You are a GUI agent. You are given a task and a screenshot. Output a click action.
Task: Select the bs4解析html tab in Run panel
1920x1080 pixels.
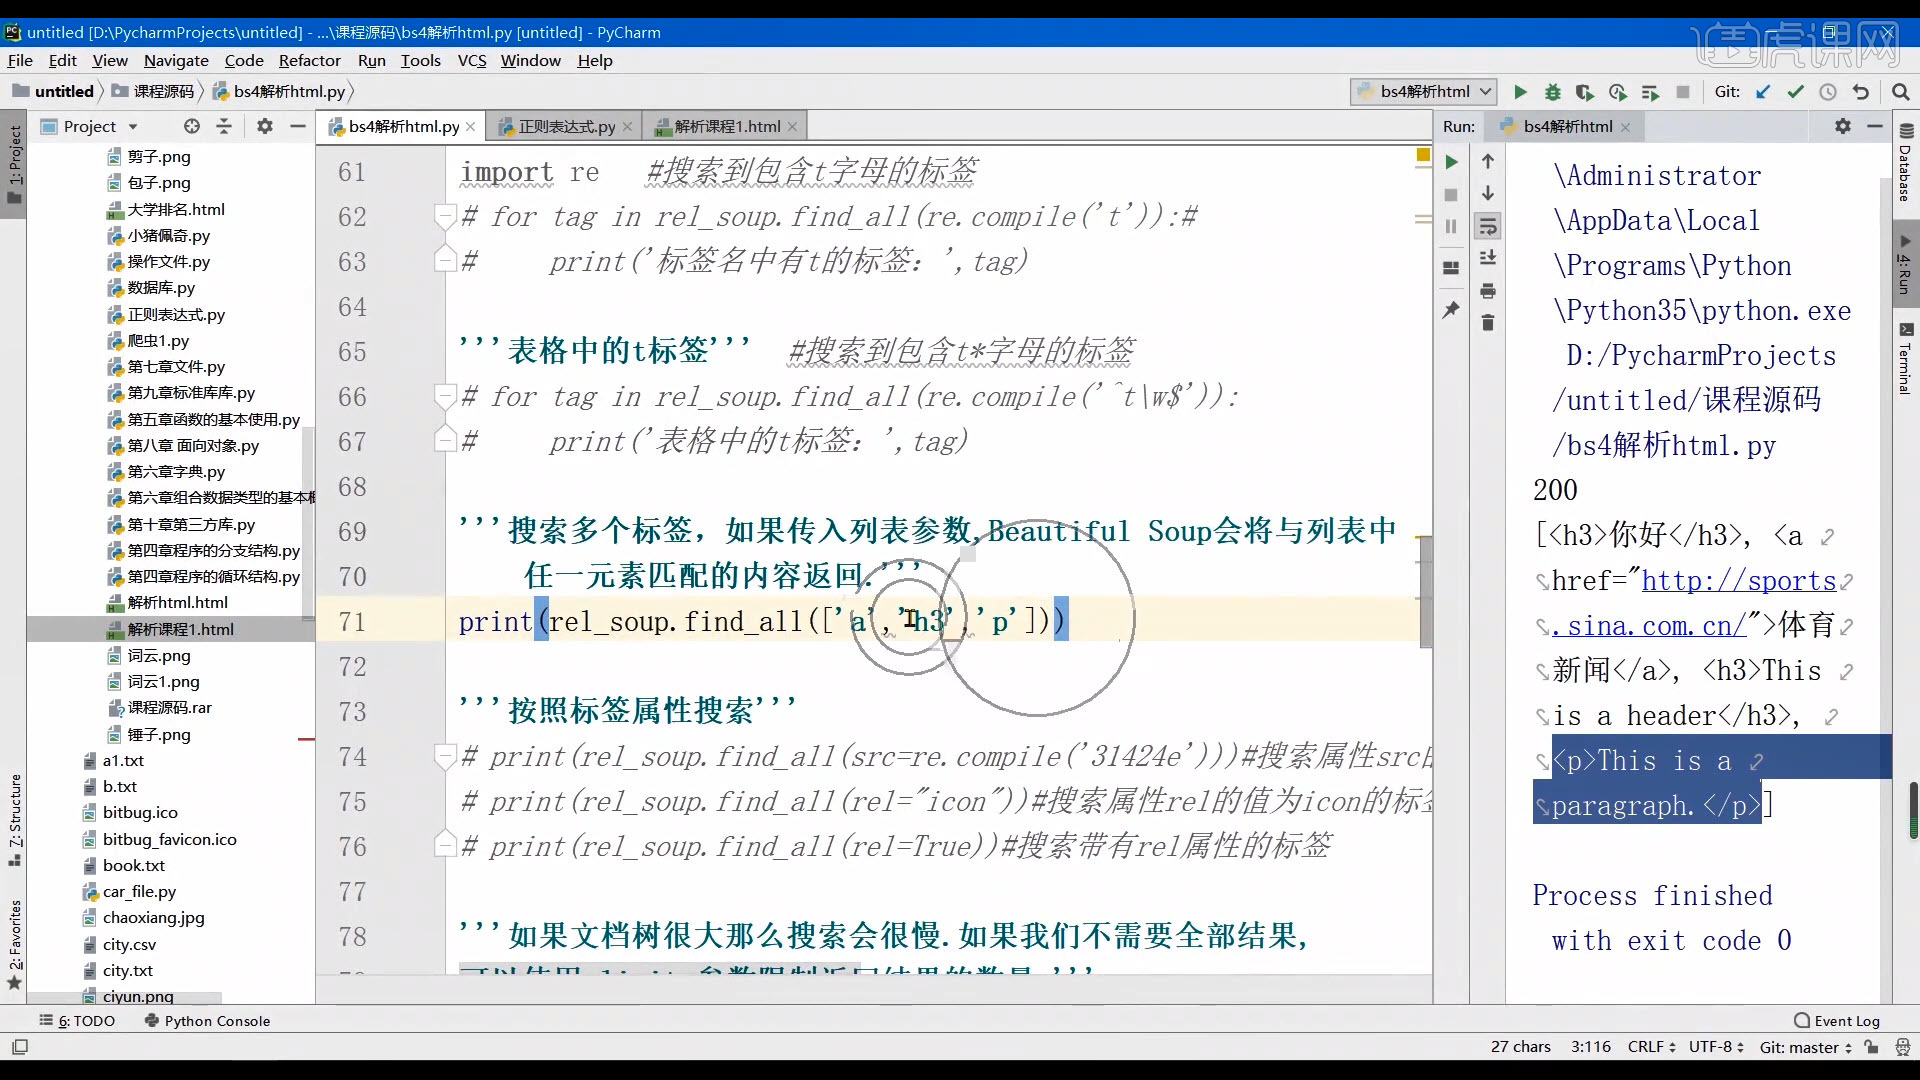(1567, 127)
